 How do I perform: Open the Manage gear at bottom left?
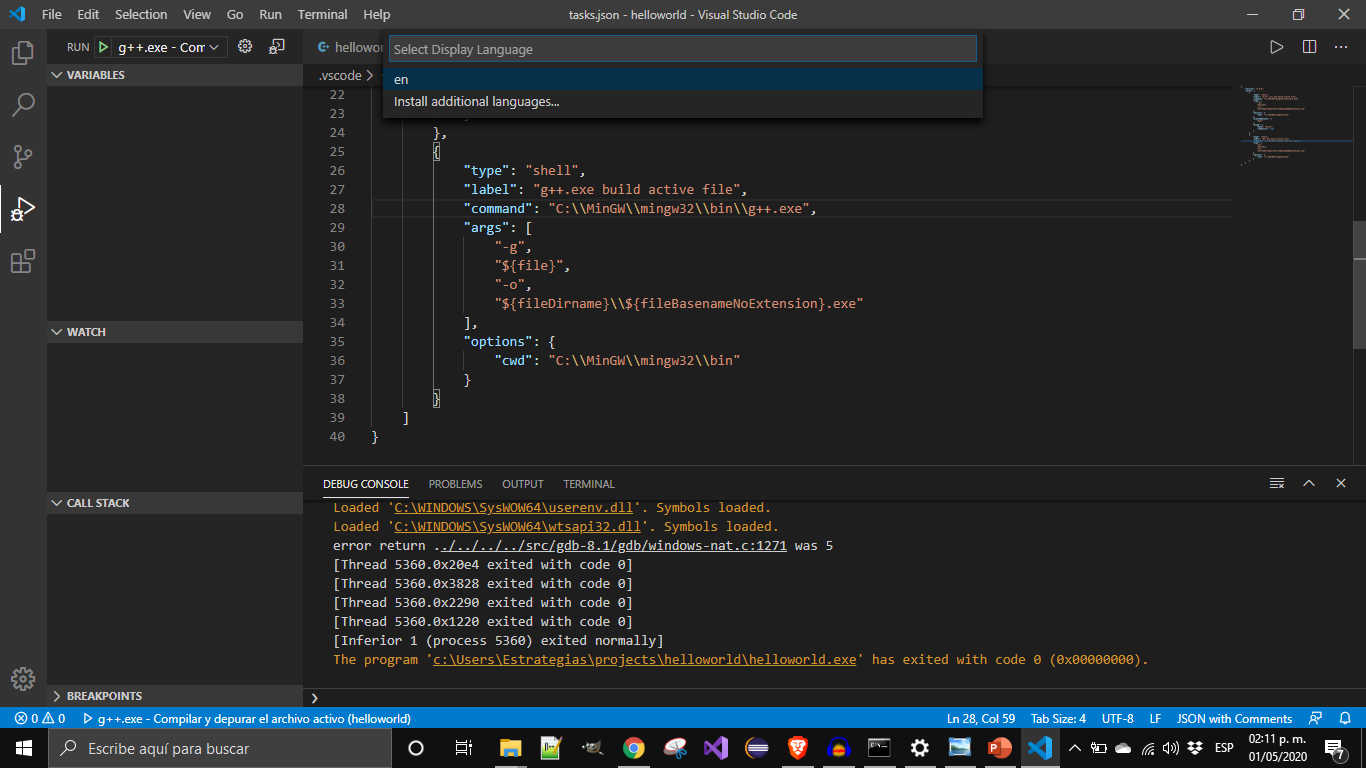click(22, 679)
